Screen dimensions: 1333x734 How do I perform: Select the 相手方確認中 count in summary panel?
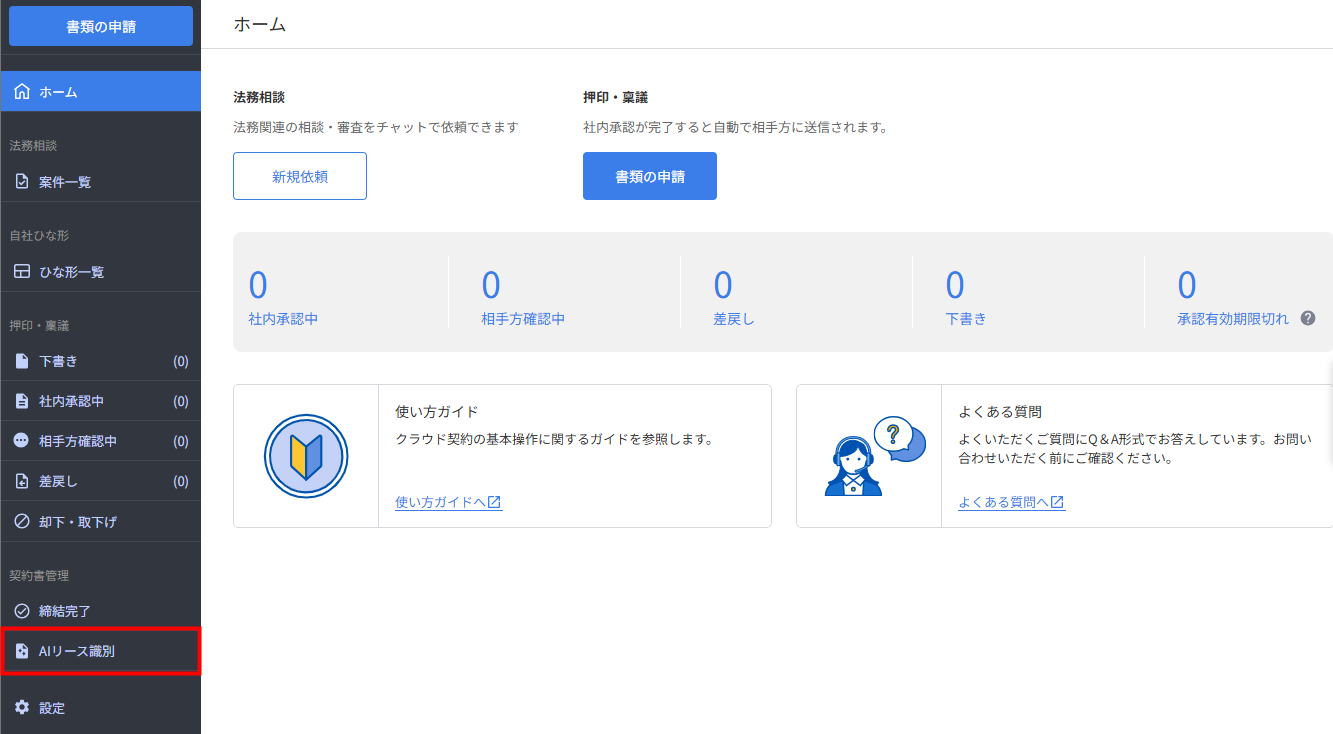(490, 286)
